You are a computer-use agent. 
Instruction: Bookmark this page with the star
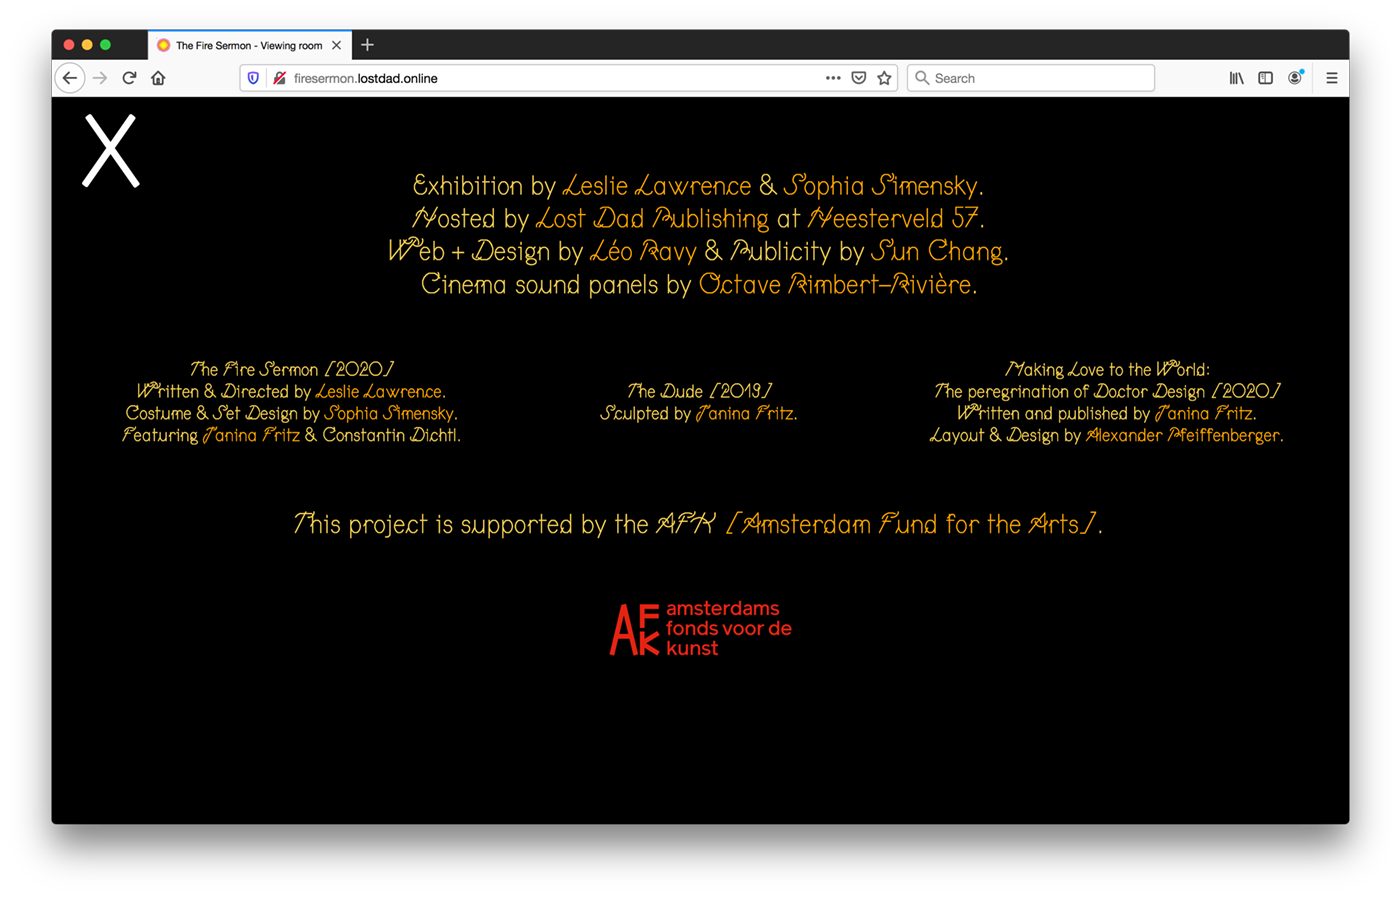click(884, 78)
